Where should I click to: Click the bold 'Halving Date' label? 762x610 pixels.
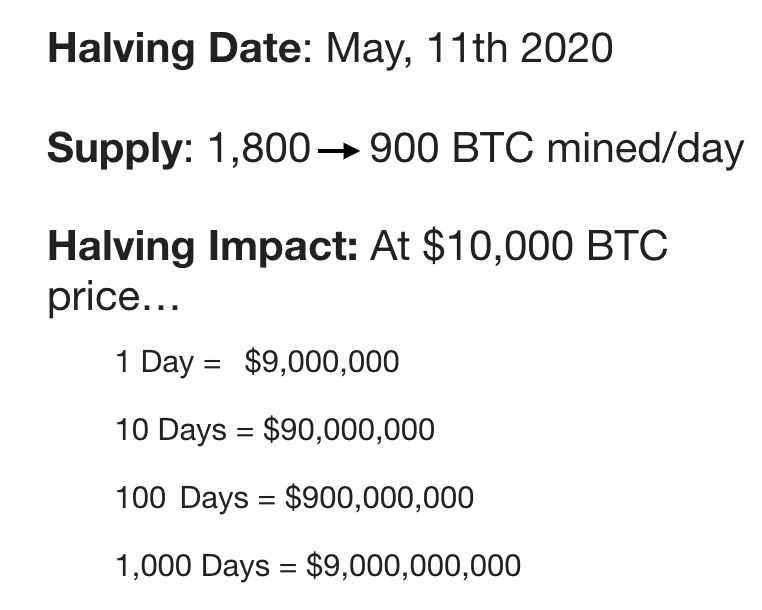tap(175, 49)
